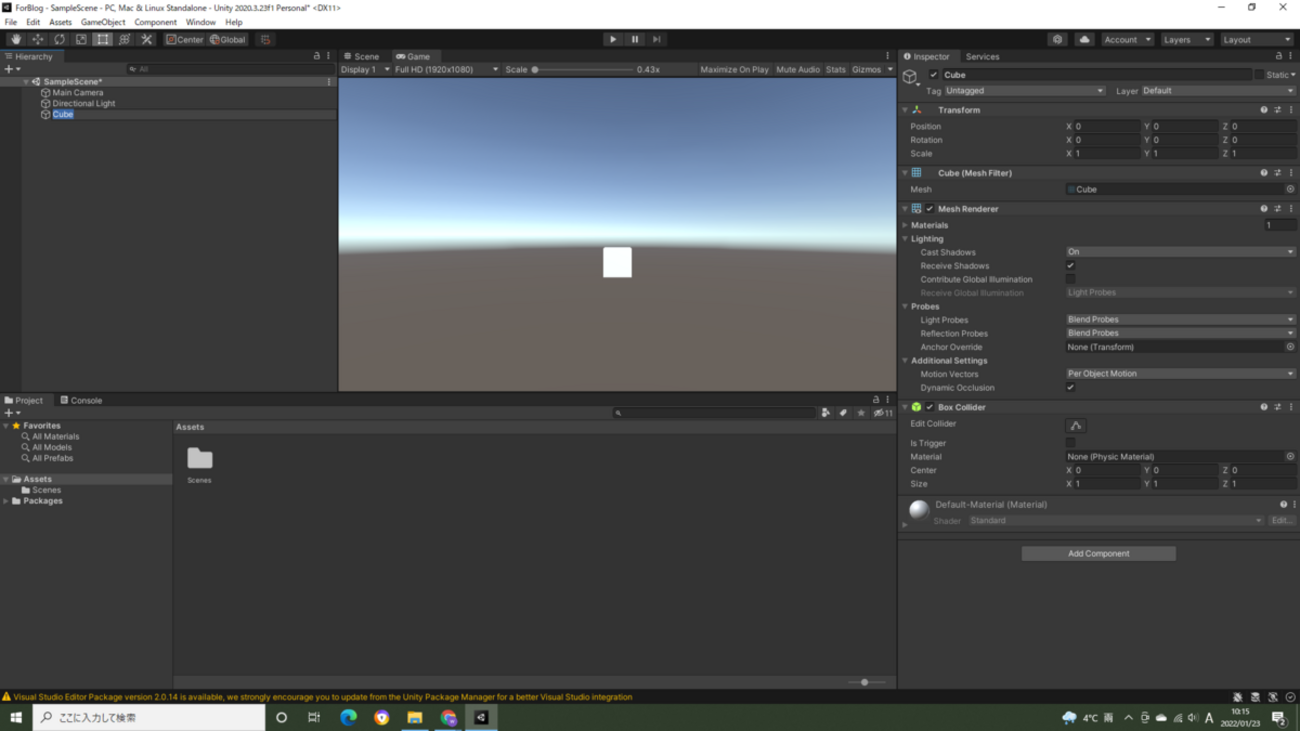
Task: Select the Scale tool
Action: pos(81,39)
